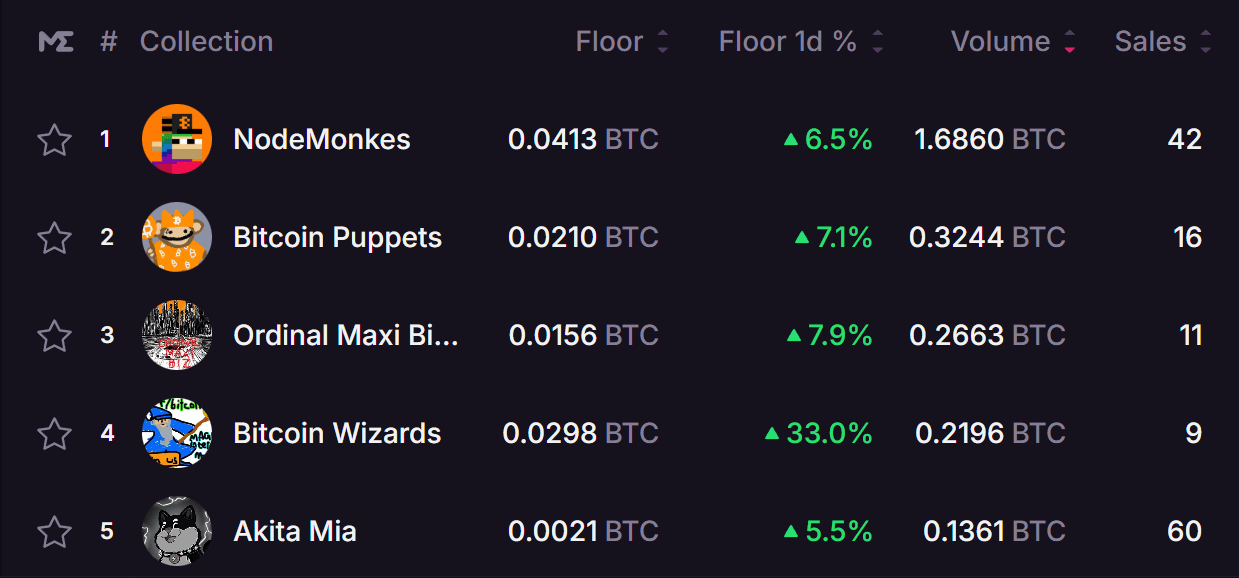
Task: Click the Bitcoin Wizards collection avatar
Action: click(x=177, y=433)
